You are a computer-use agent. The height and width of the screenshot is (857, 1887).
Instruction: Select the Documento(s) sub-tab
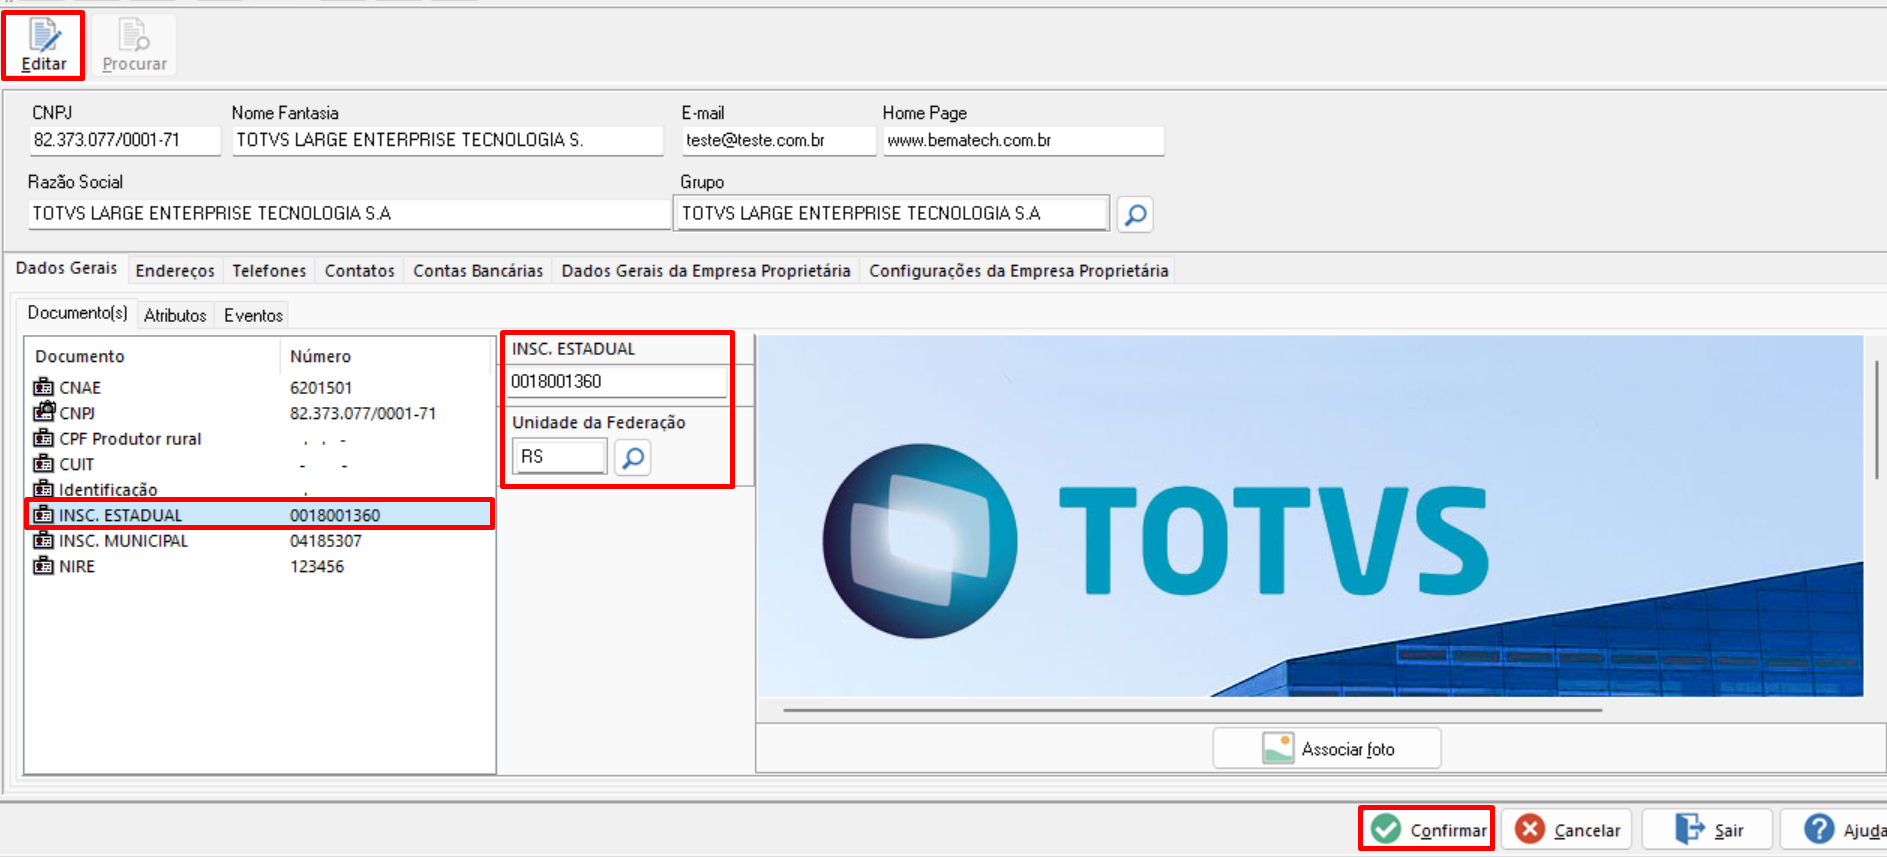coord(77,313)
